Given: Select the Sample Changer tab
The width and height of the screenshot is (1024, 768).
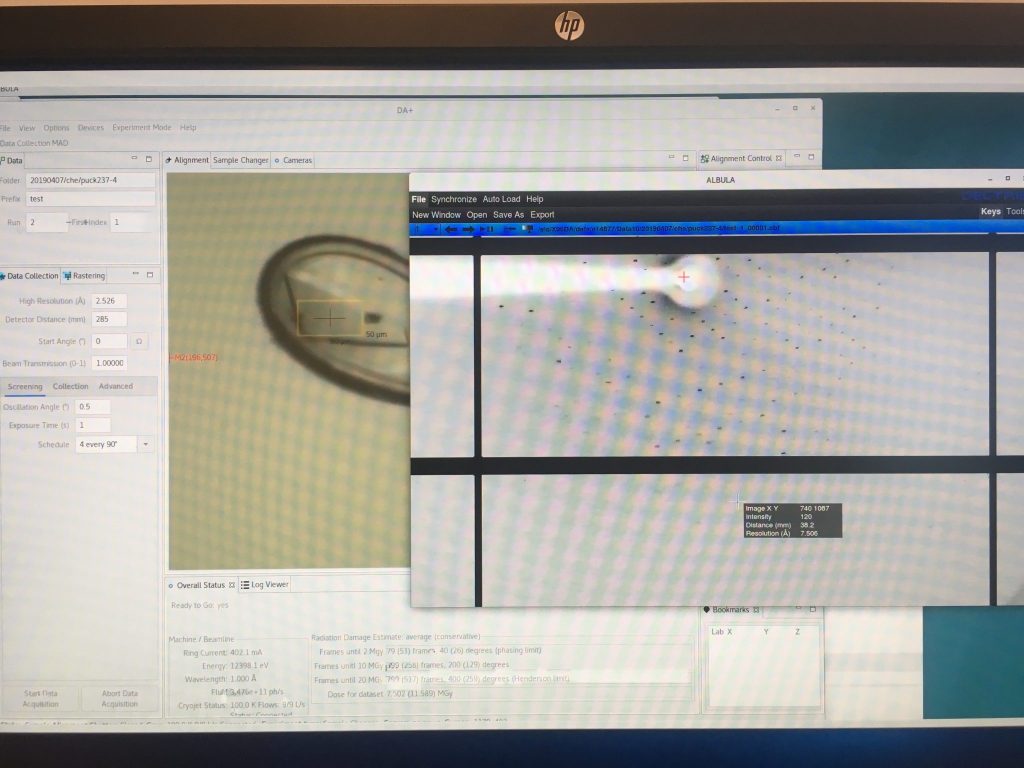Looking at the screenshot, I should [x=240, y=160].
